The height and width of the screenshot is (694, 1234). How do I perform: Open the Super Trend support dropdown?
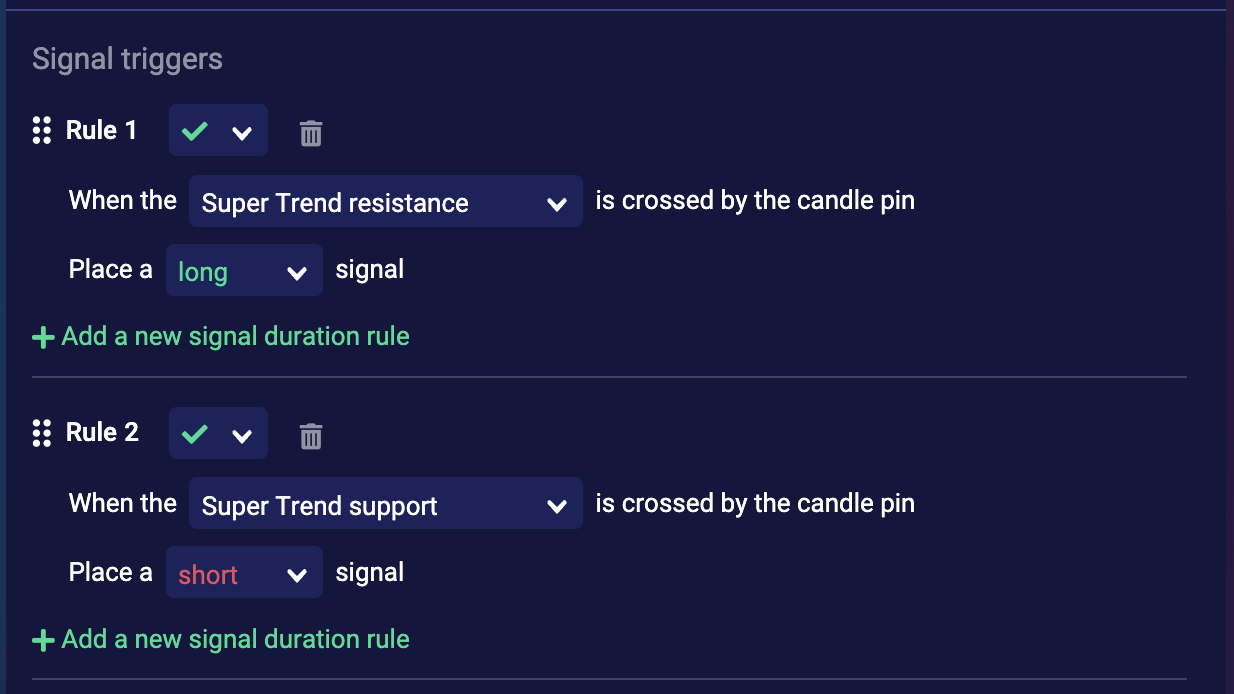point(385,505)
